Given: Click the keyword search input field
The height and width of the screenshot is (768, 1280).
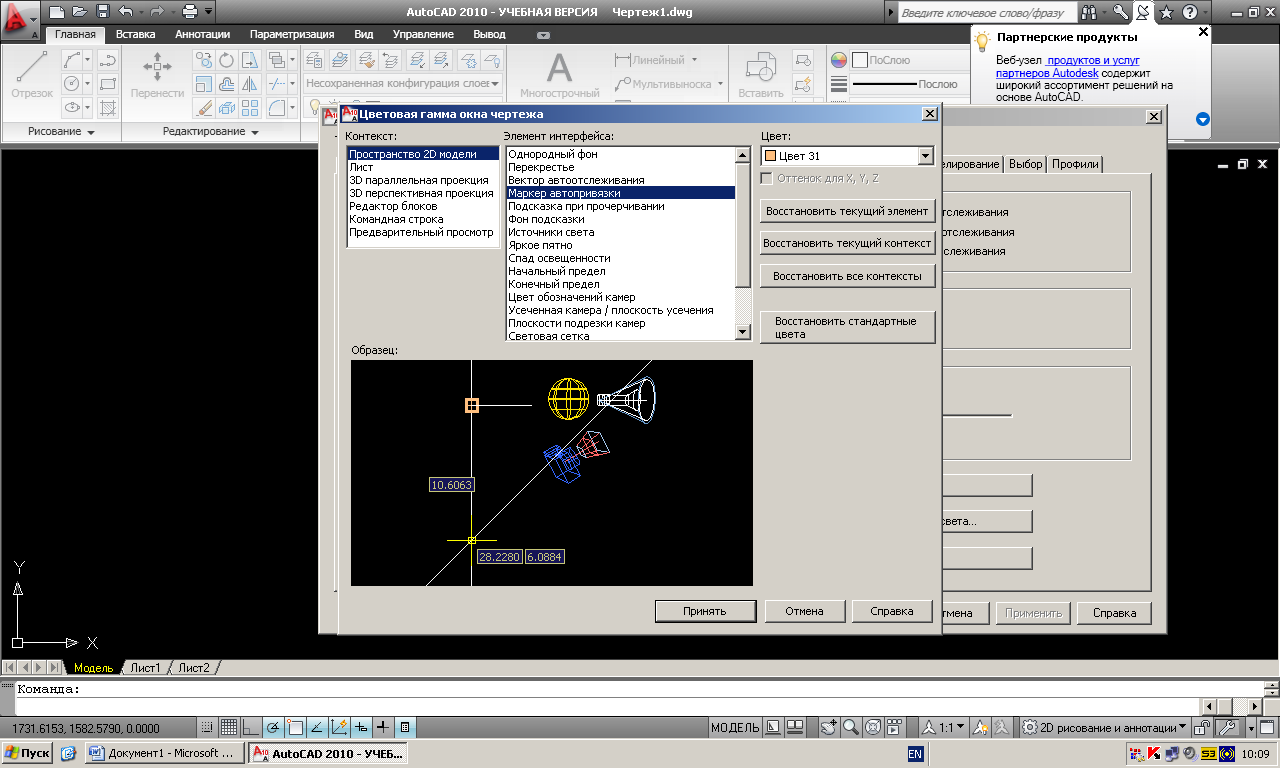Looking at the screenshot, I should click(x=988, y=12).
